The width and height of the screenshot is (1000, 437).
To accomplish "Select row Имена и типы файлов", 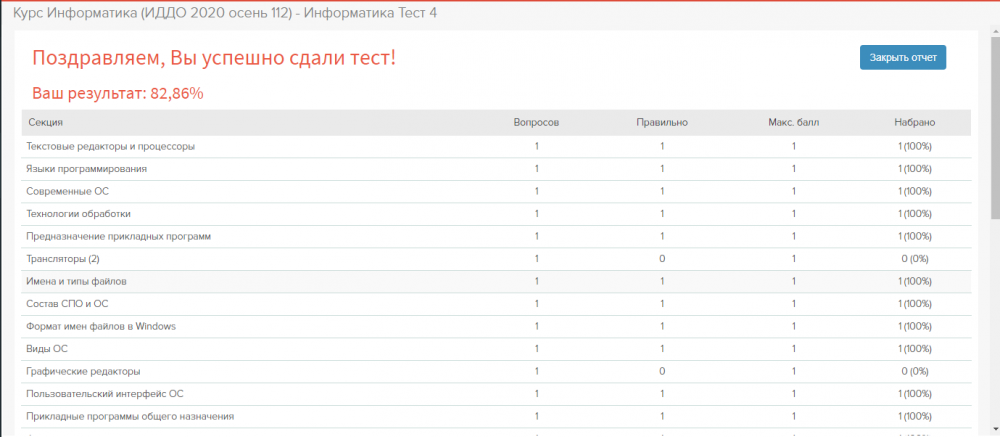I will coord(496,281).
